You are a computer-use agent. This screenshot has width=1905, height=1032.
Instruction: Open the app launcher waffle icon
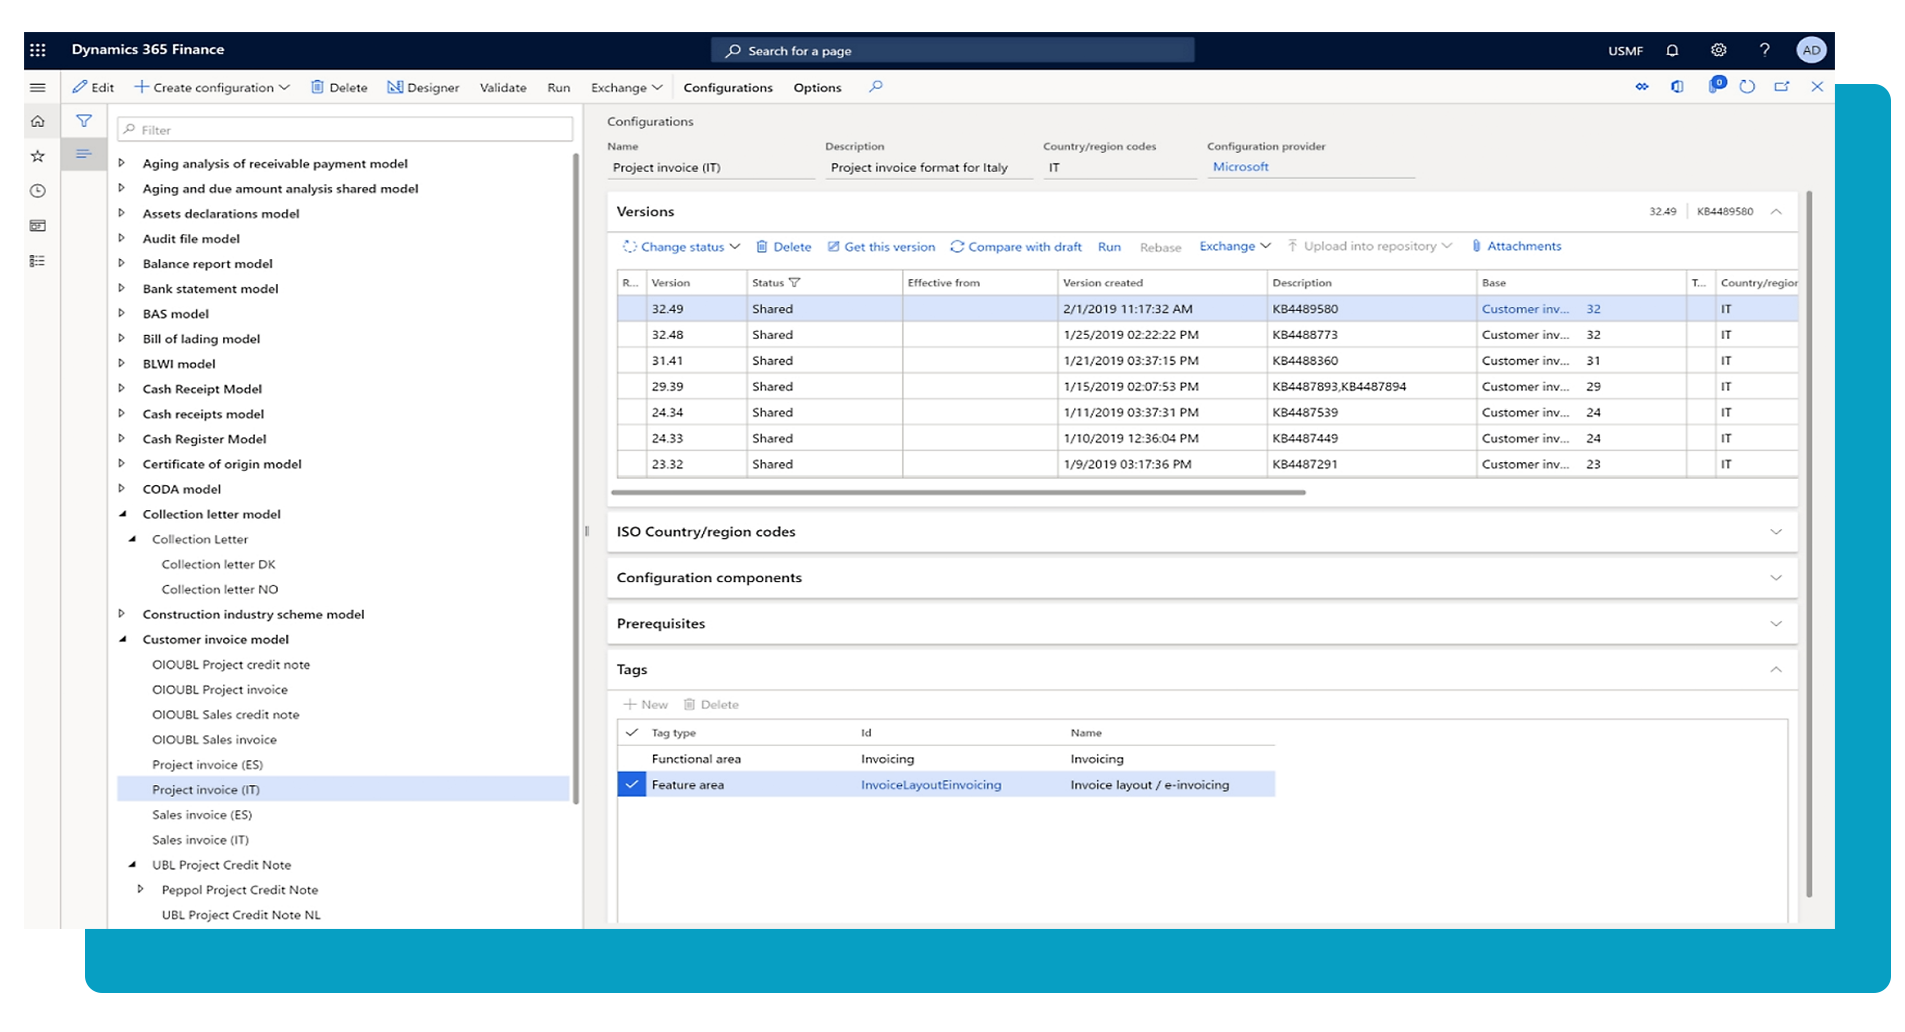[x=38, y=50]
